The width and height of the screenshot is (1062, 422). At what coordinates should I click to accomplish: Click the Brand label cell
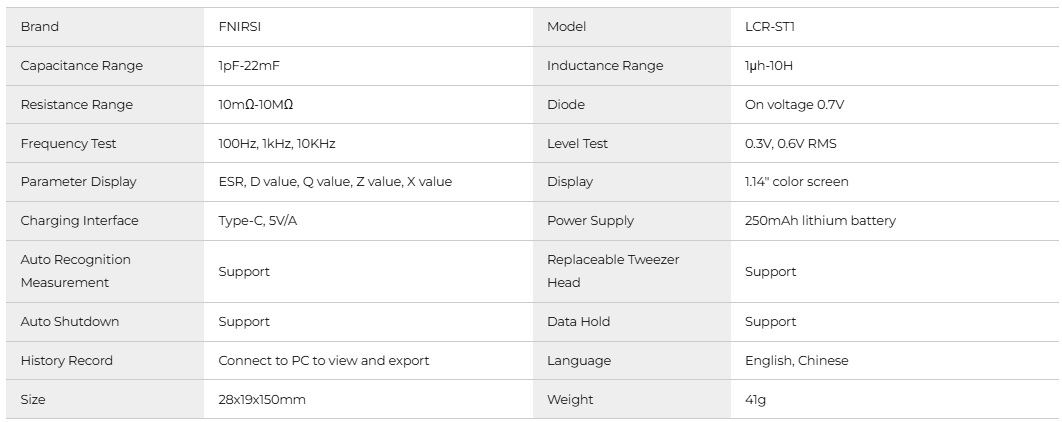(40, 27)
